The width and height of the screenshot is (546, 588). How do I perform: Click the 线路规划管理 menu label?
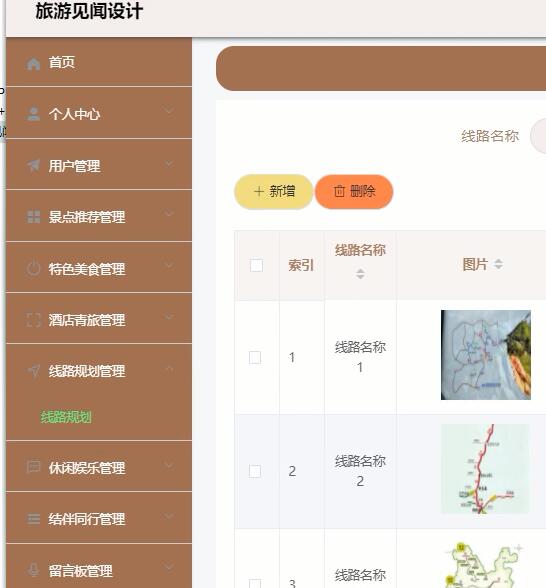pos(87,371)
